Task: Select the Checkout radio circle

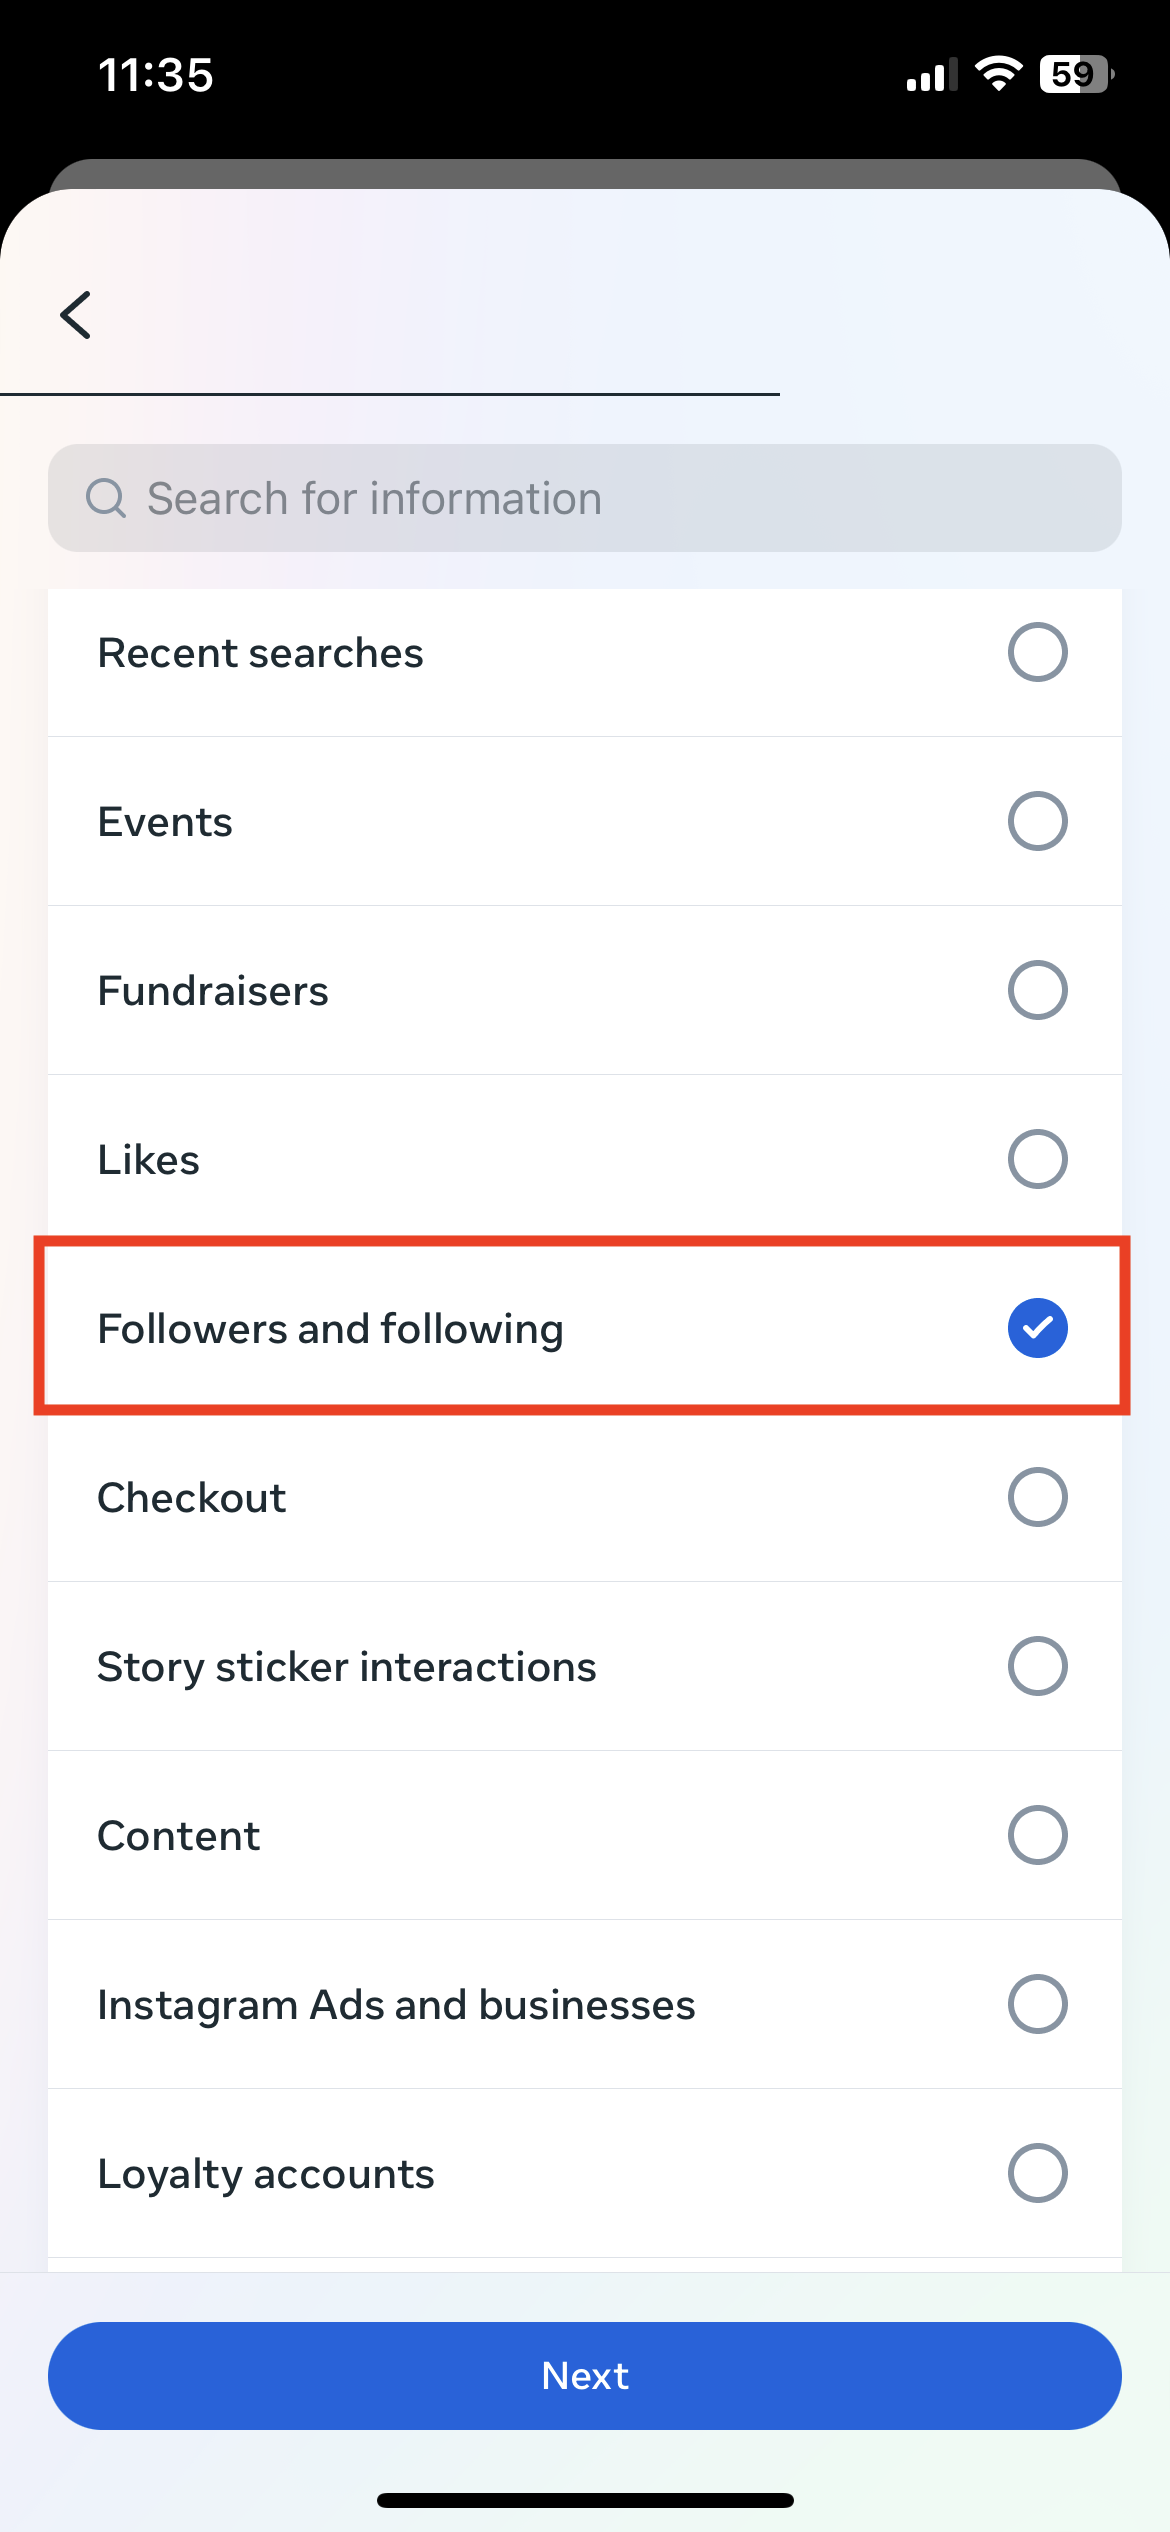Action: (x=1037, y=1497)
